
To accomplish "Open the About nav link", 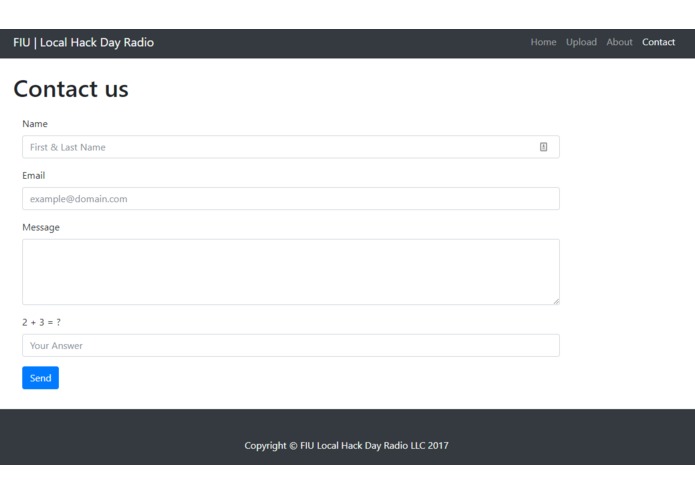I will click(x=619, y=42).
